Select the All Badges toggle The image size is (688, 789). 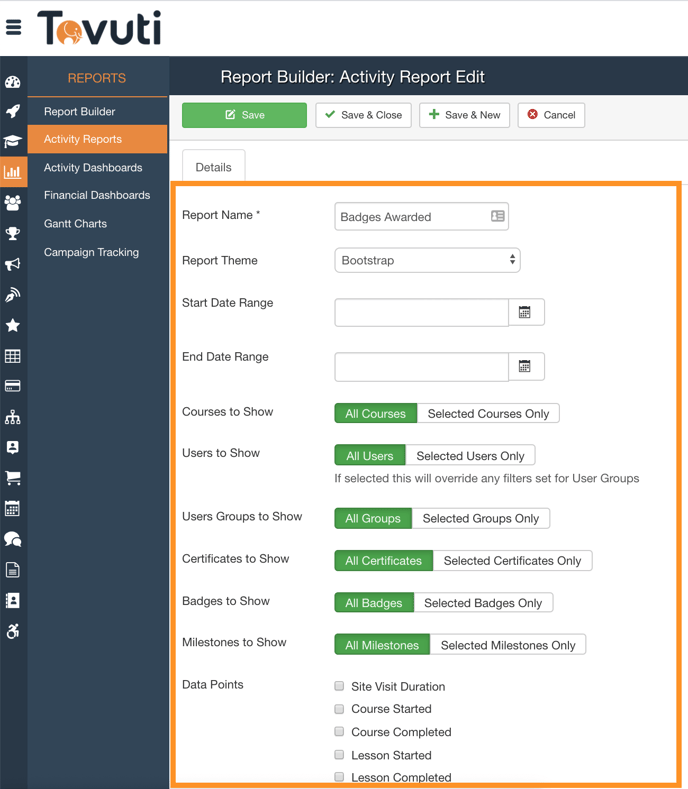pos(374,603)
